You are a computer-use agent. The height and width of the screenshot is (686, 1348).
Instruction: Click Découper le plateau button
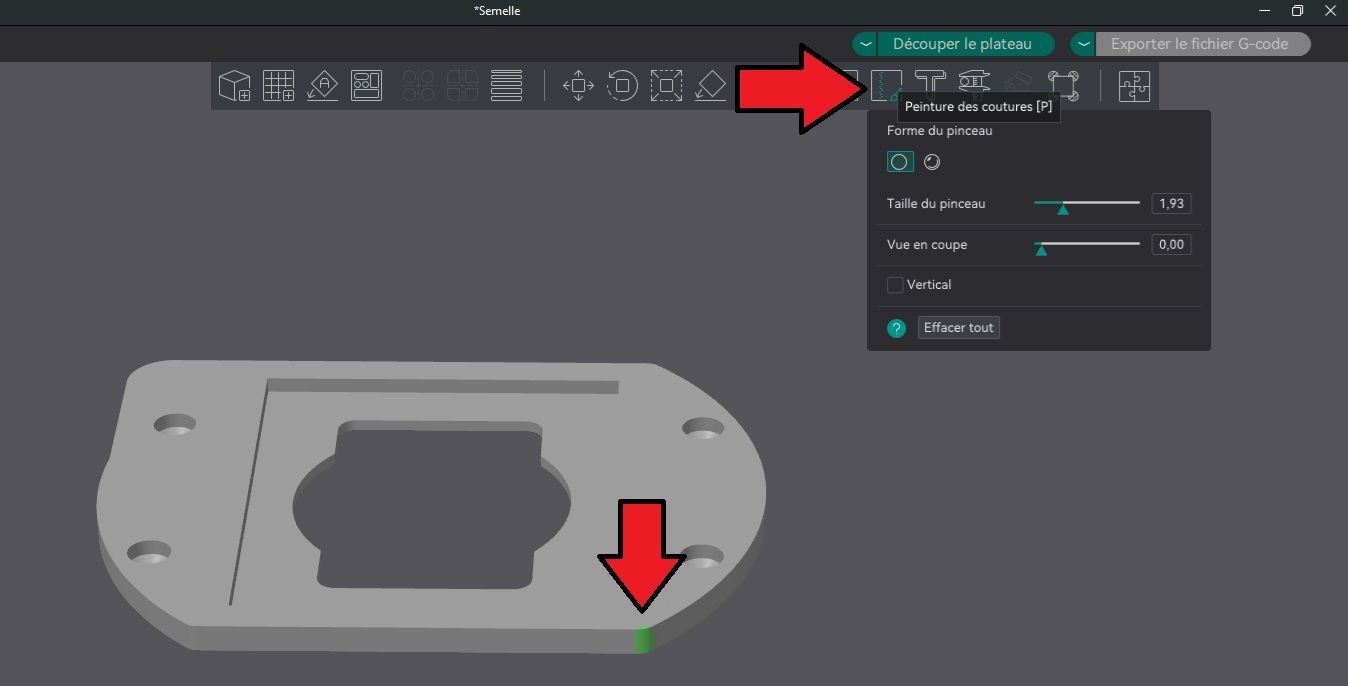coord(966,44)
